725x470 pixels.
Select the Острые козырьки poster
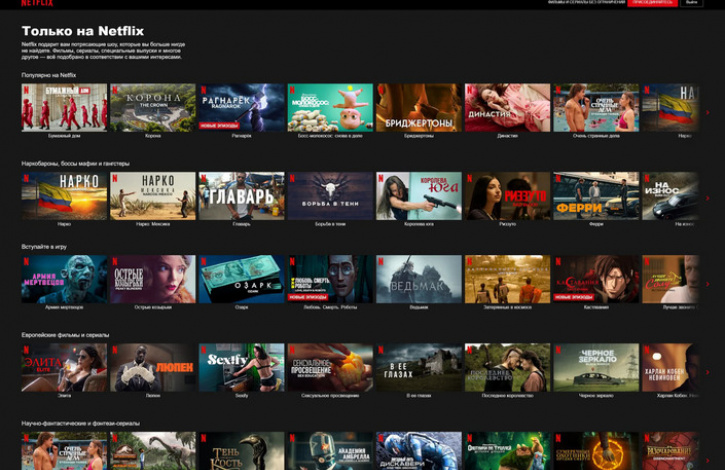[153, 279]
